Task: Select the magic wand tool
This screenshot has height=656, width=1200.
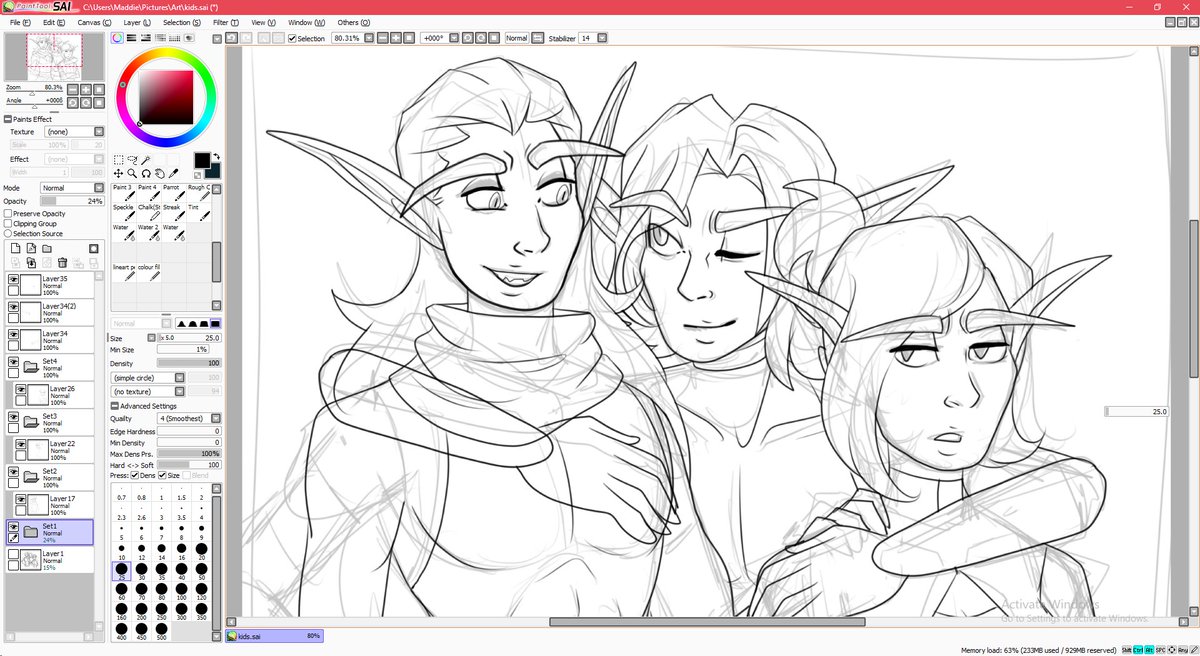Action: [x=146, y=160]
